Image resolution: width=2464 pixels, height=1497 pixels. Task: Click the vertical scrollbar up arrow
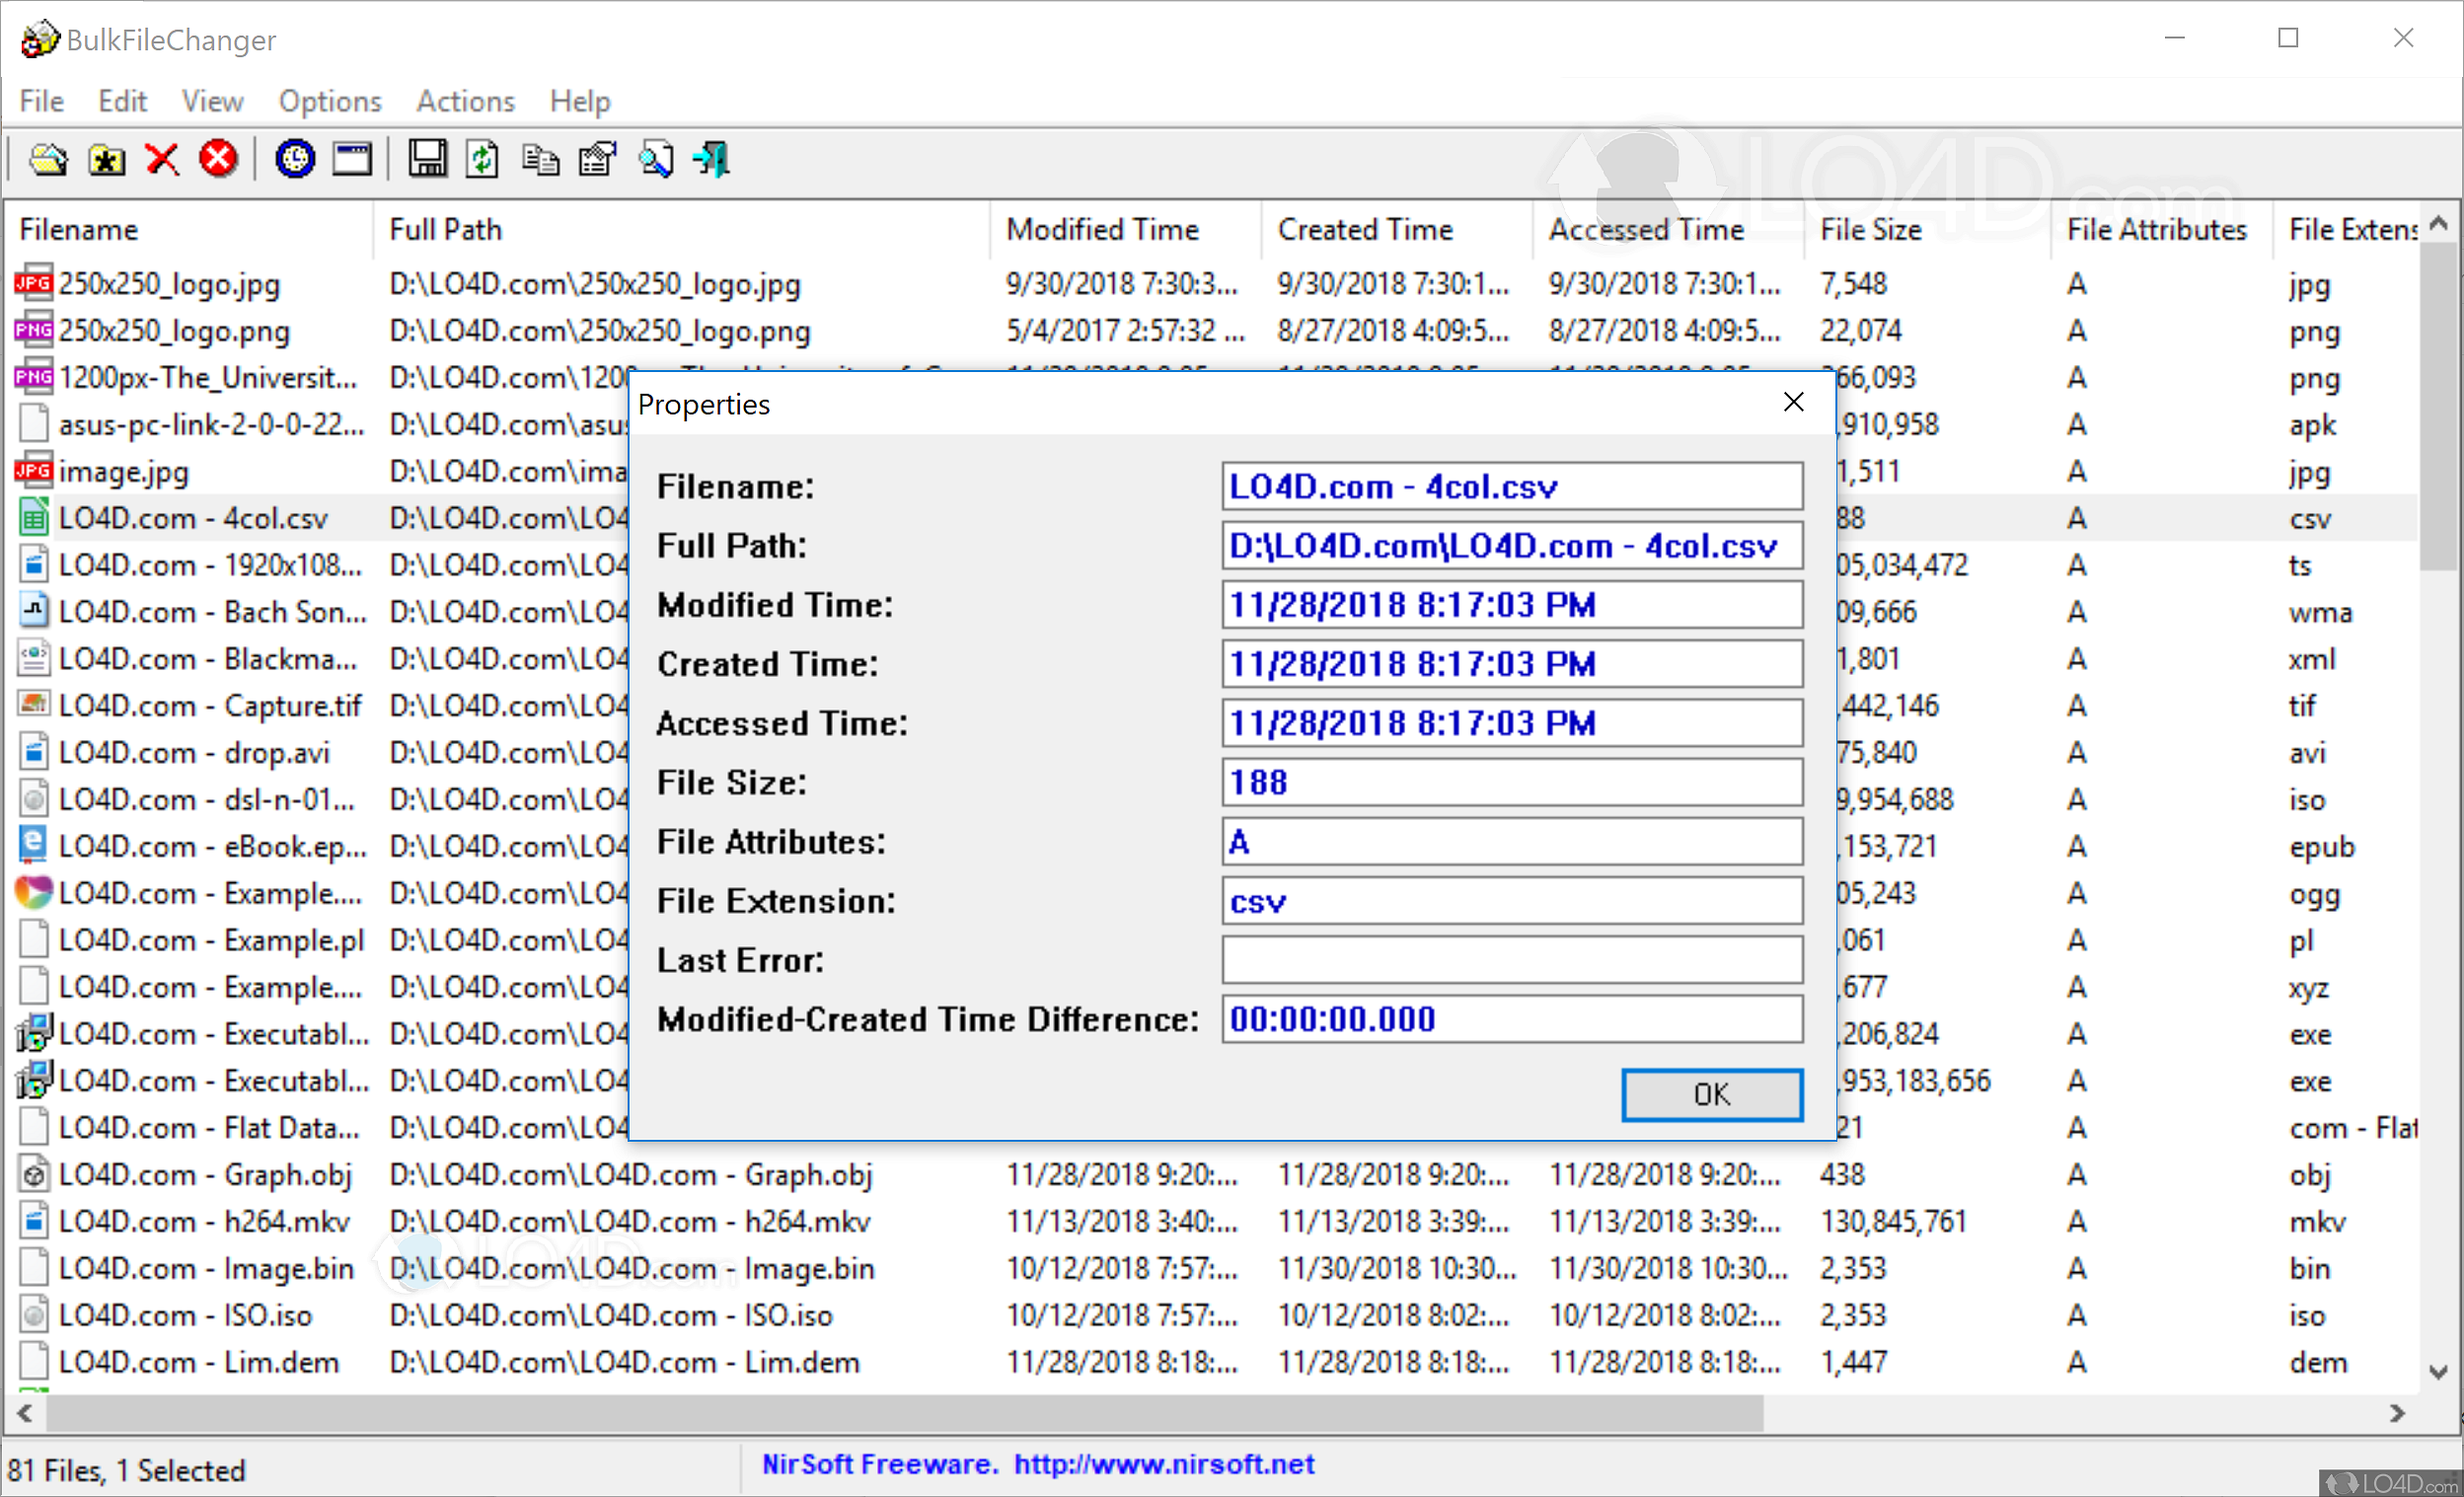(x=2438, y=224)
